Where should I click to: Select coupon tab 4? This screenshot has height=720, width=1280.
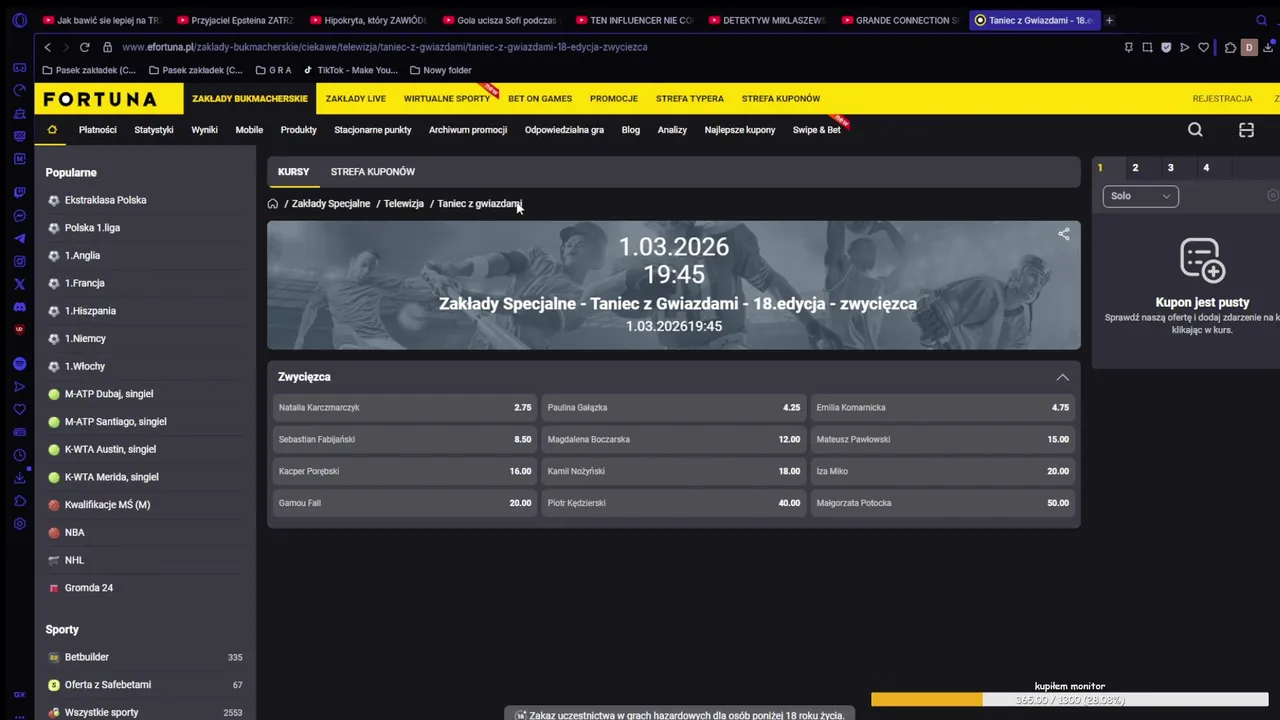(x=1206, y=168)
